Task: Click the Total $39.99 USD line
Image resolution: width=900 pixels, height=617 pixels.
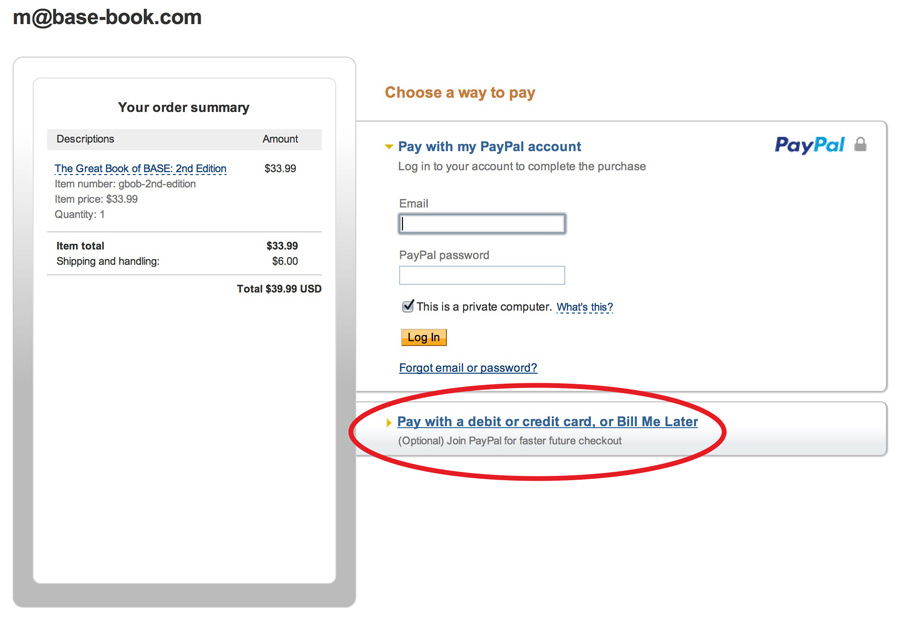Action: pos(279,289)
